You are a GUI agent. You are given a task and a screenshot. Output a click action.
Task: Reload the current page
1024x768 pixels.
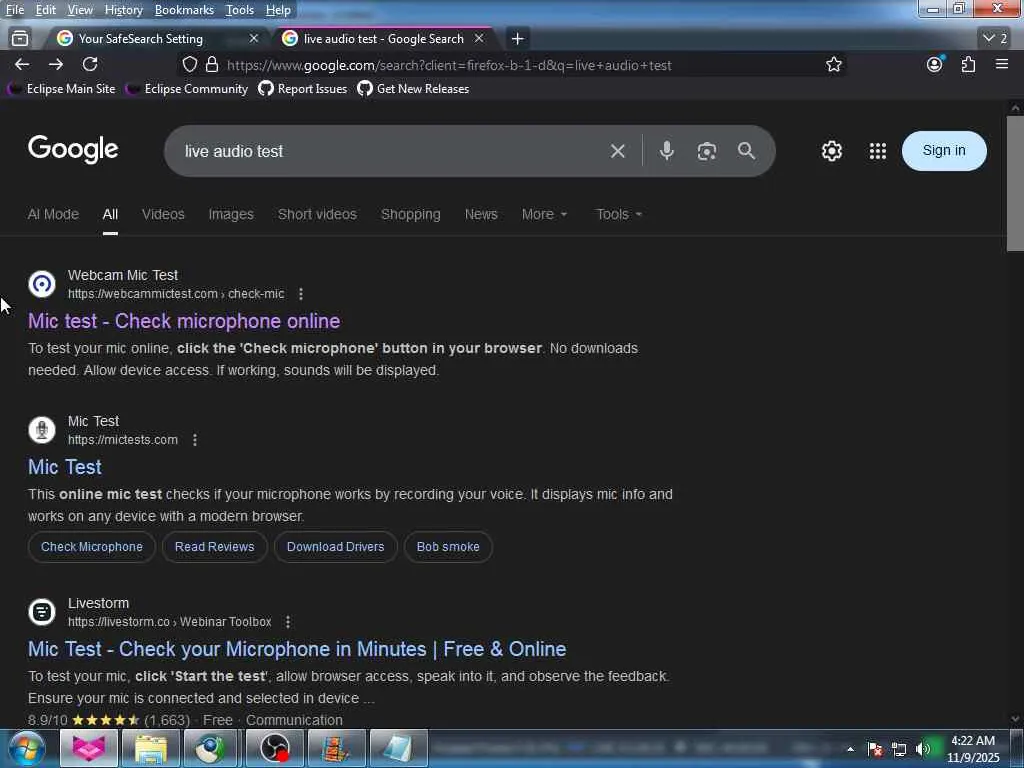click(x=90, y=64)
